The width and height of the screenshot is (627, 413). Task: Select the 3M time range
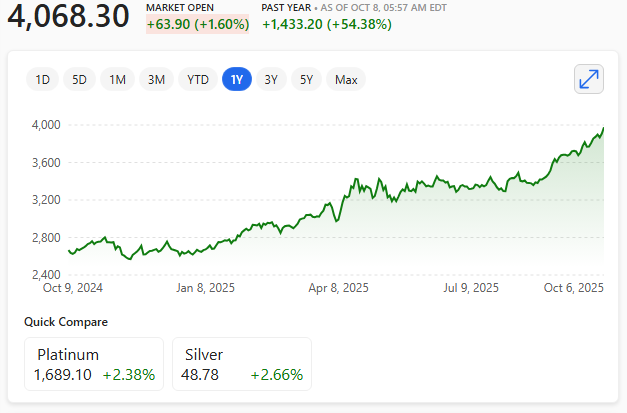[x=155, y=80]
